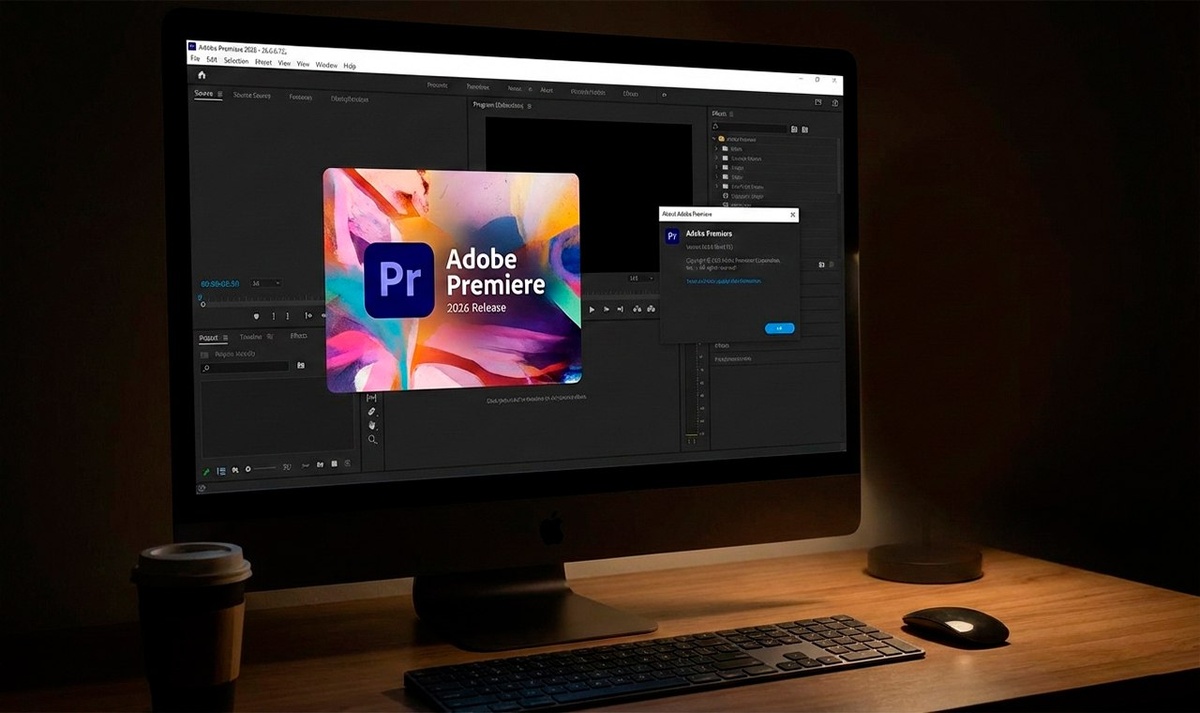Open the Edit menu

tap(212, 60)
